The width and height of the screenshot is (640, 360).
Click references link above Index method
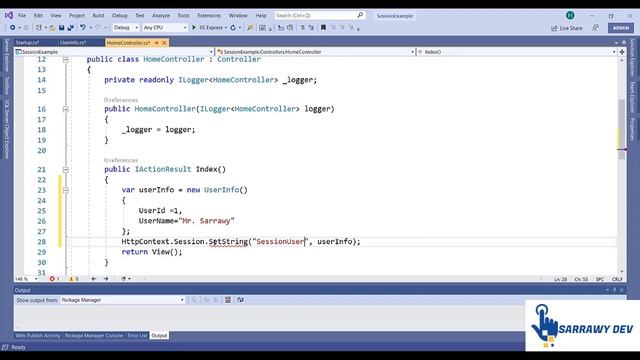pyautogui.click(x=121, y=160)
